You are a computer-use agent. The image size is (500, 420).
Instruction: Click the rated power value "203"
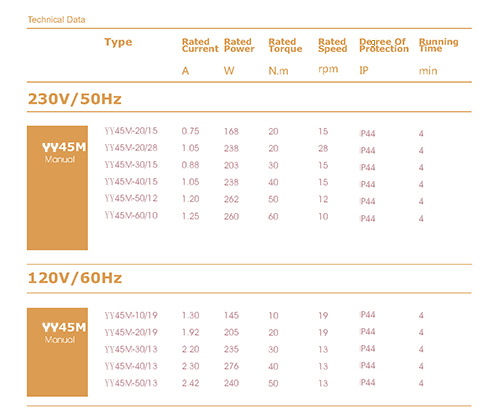[x=231, y=165]
